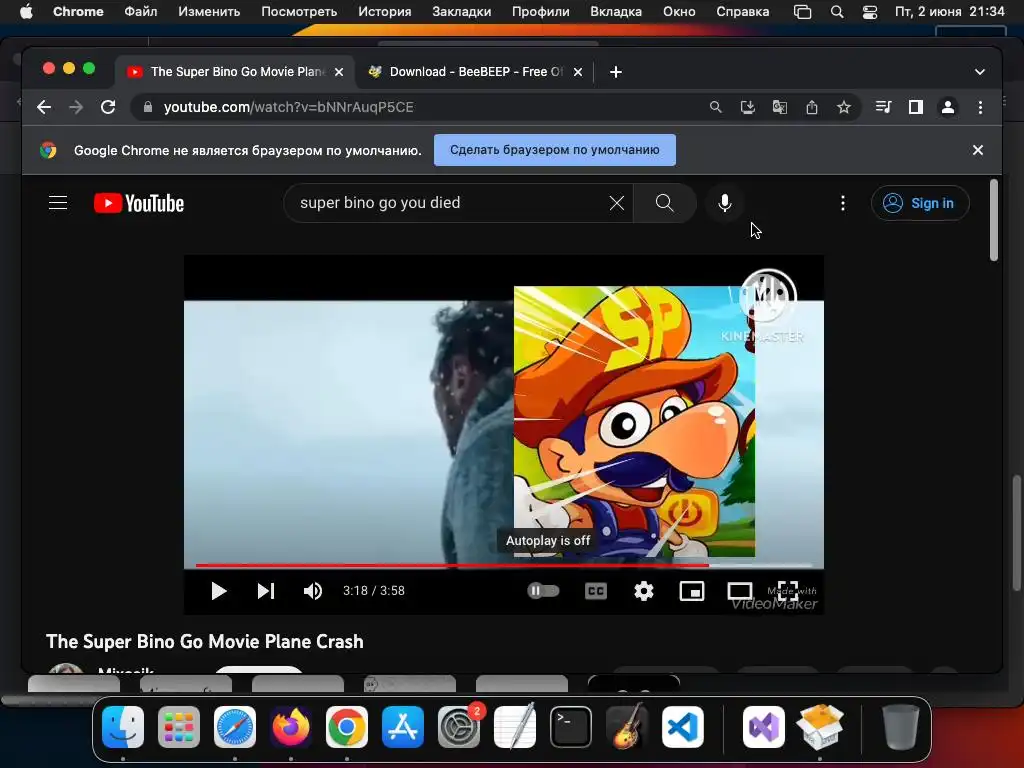
Task: Open the Справка menu
Action: coord(743,12)
